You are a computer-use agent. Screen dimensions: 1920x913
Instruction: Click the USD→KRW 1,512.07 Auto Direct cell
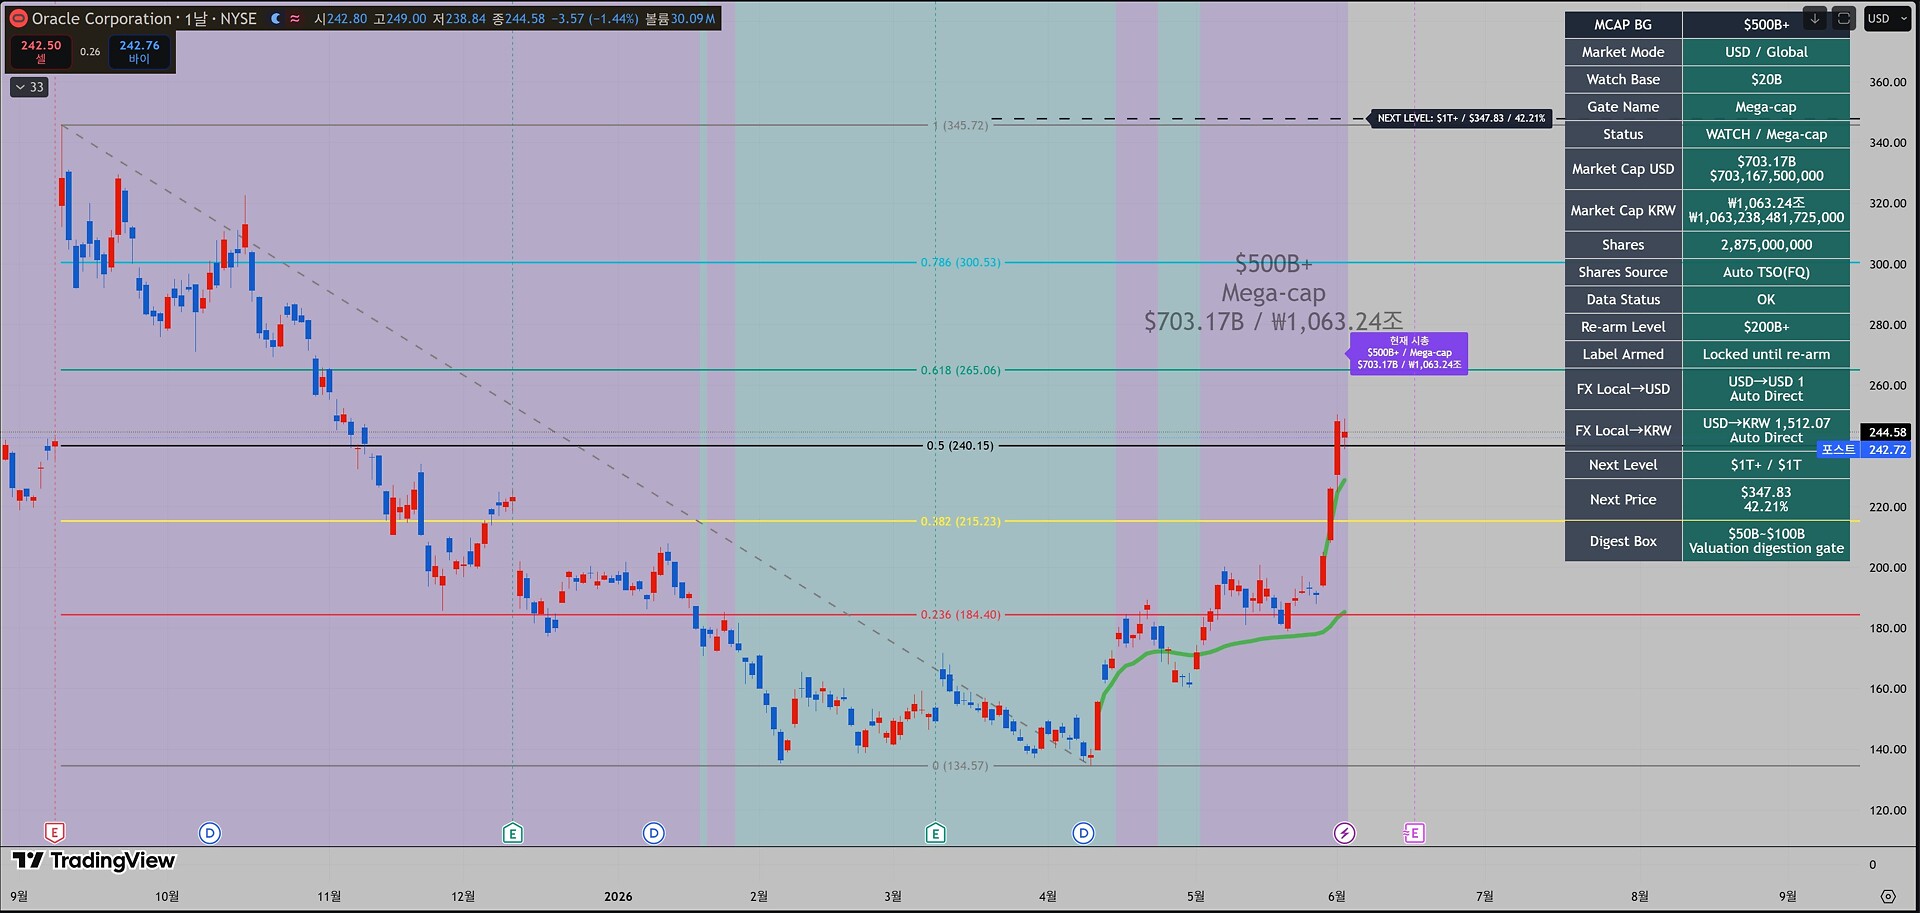click(x=1766, y=430)
